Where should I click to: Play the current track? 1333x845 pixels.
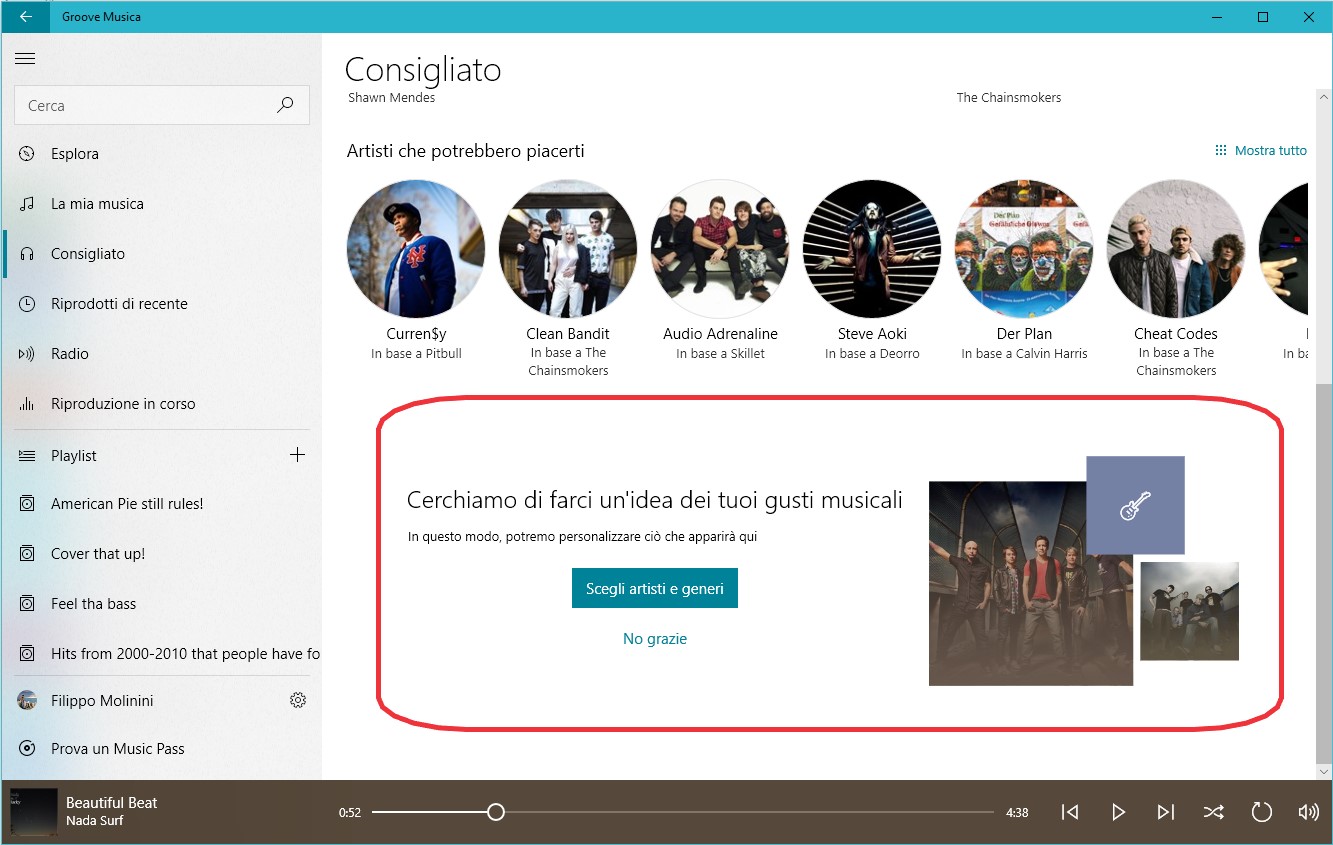(x=1118, y=812)
